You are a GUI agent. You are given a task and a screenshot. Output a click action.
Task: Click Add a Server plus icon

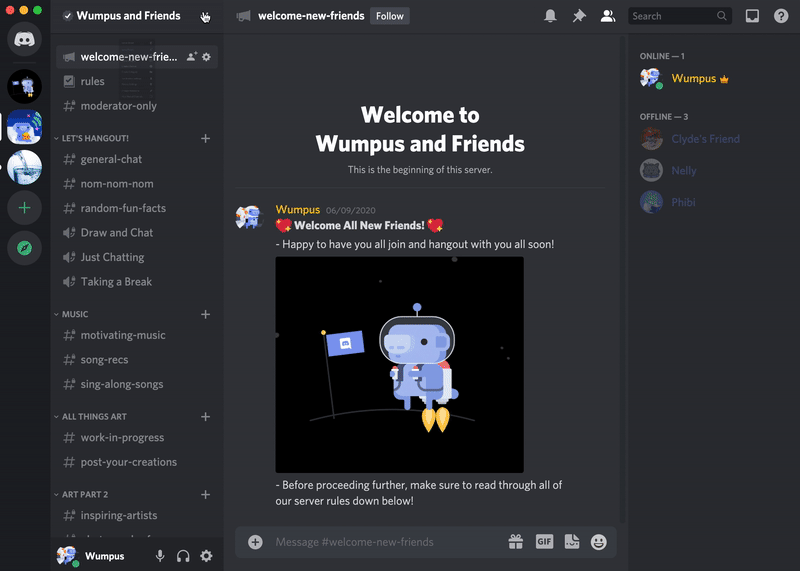click(x=24, y=208)
